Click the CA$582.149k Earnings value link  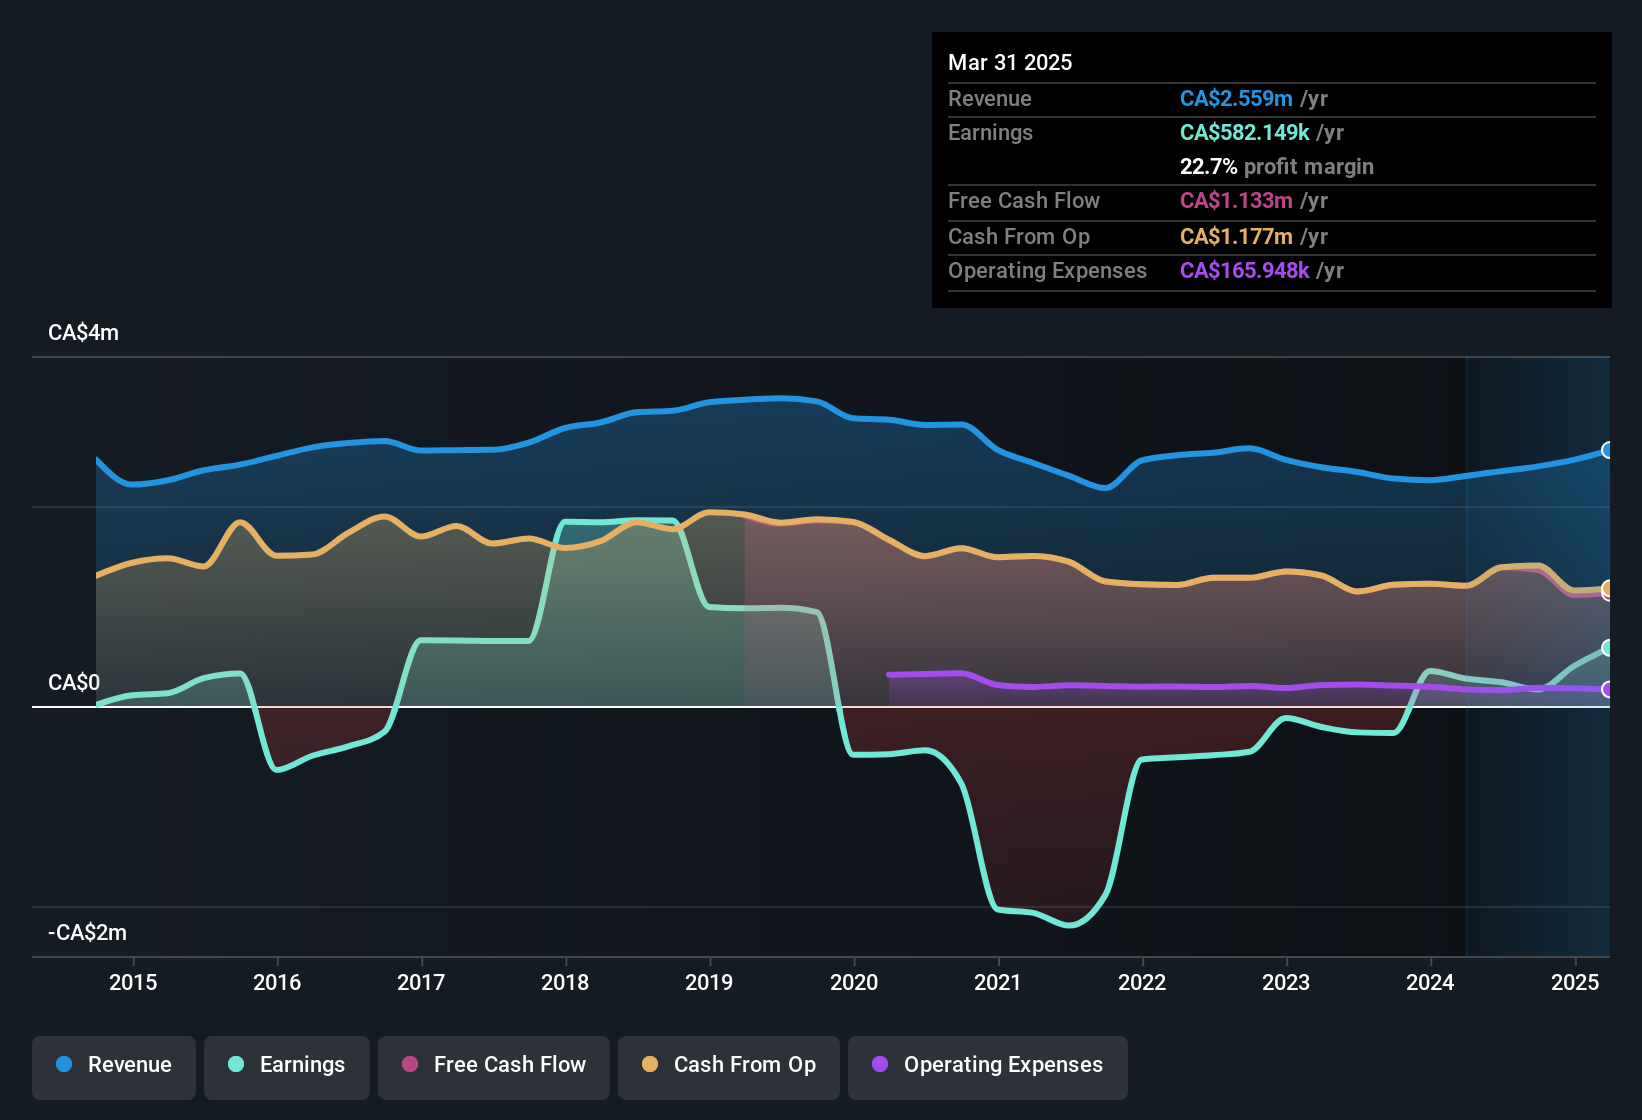(x=1244, y=132)
